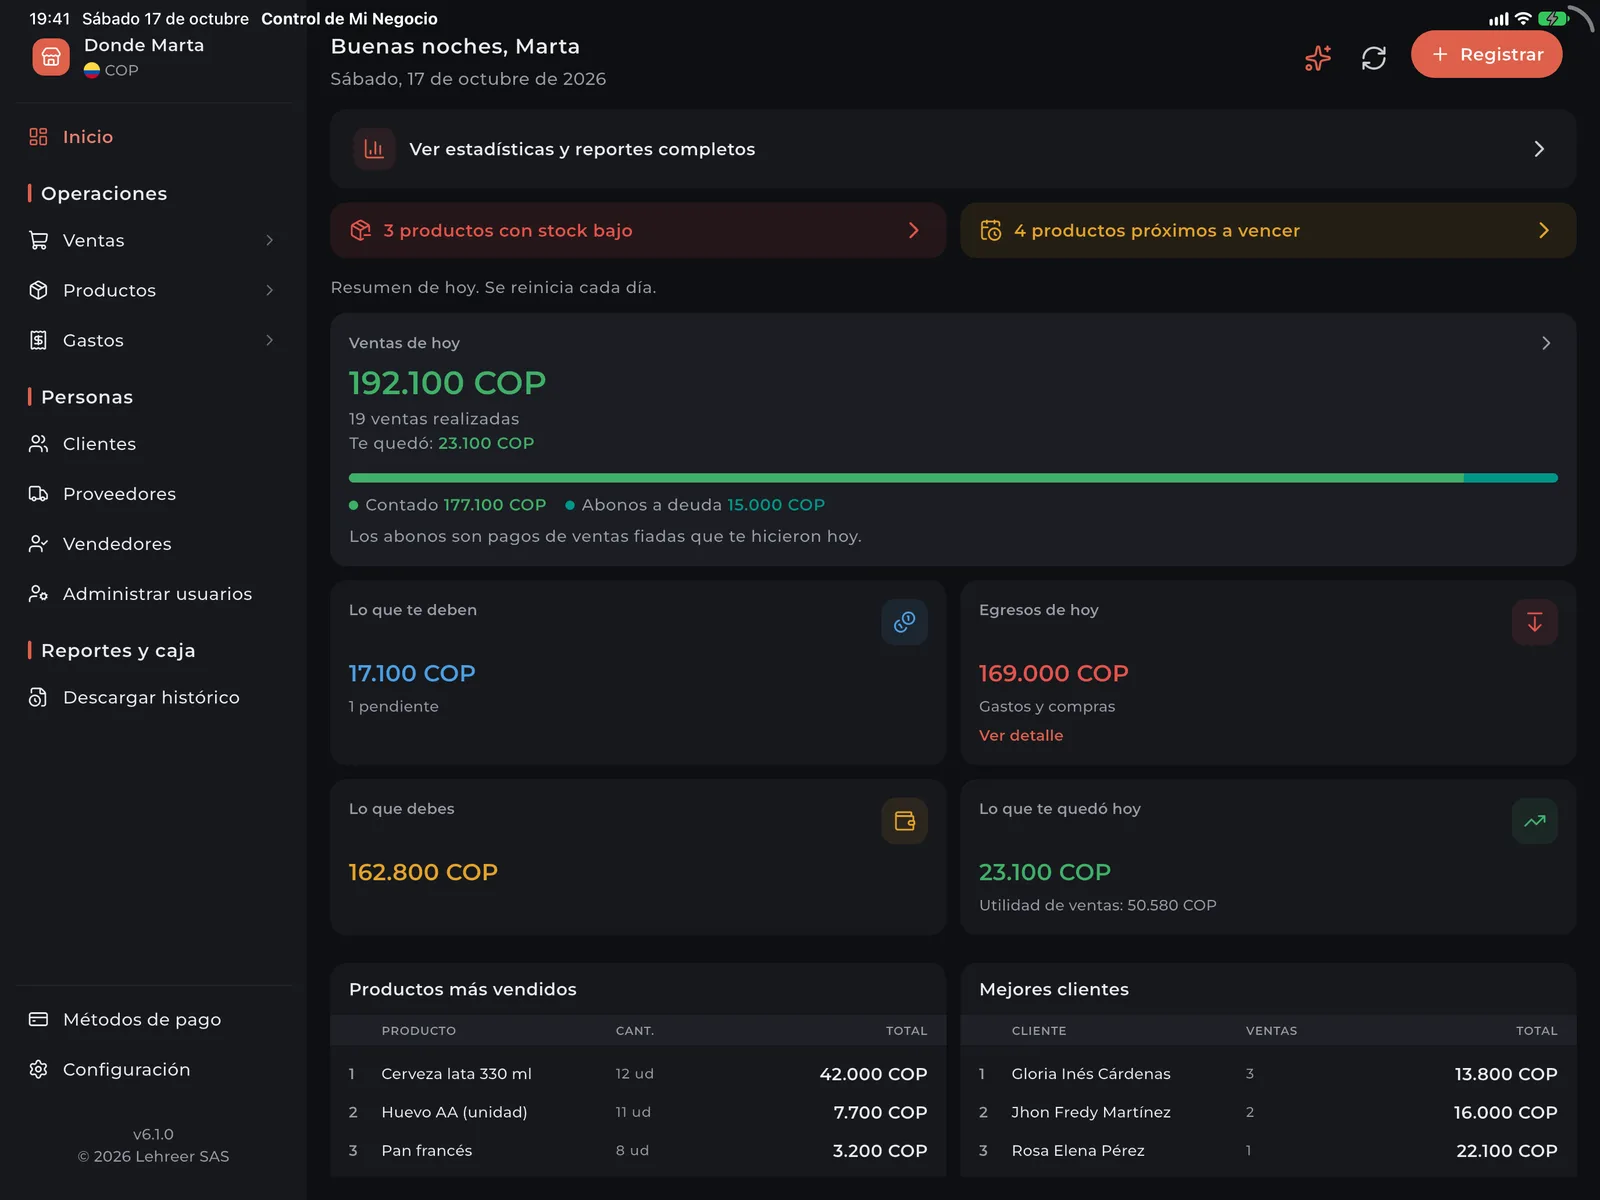Click the wallet icon in Lo que debes
The width and height of the screenshot is (1600, 1200).
904,821
